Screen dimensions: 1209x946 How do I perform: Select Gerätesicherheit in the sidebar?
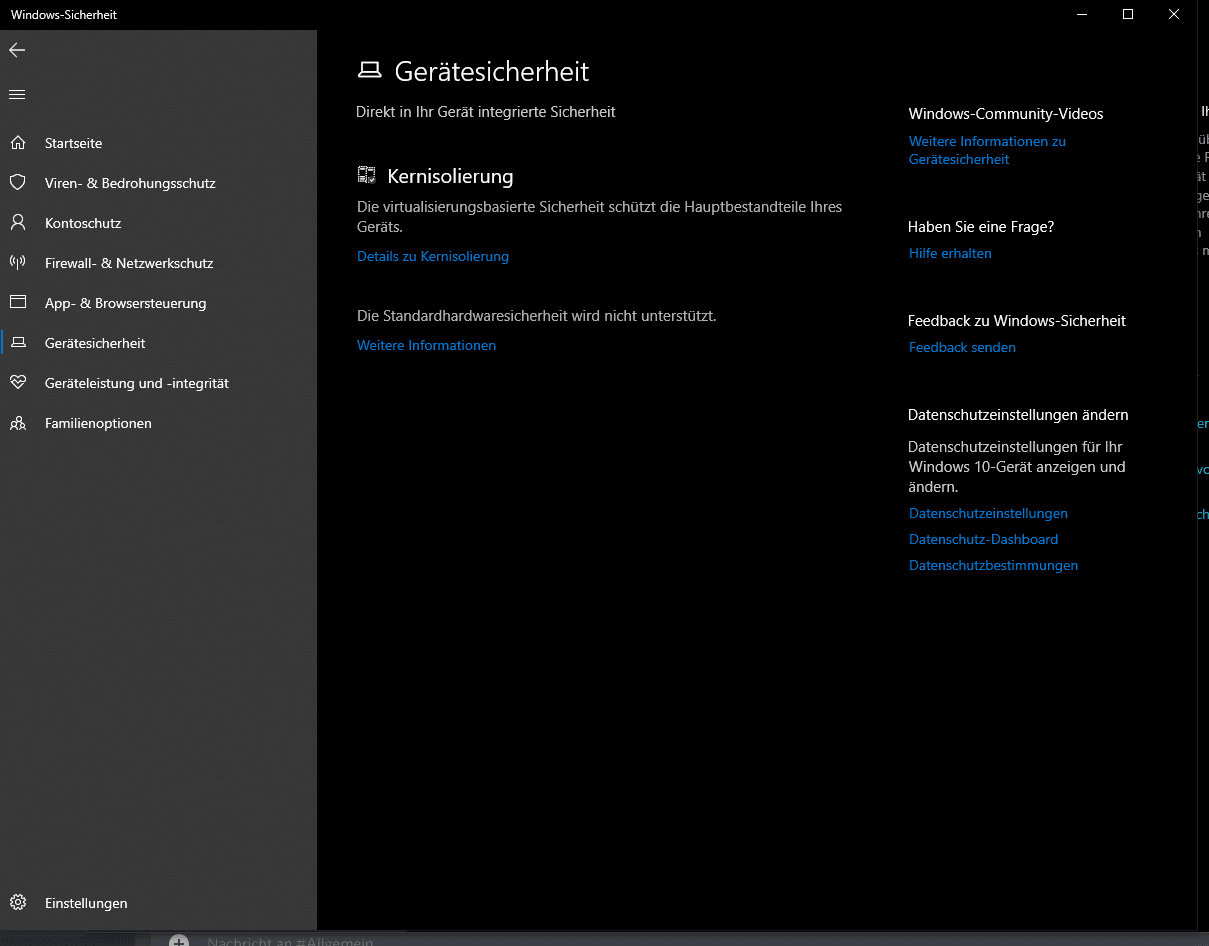[95, 343]
